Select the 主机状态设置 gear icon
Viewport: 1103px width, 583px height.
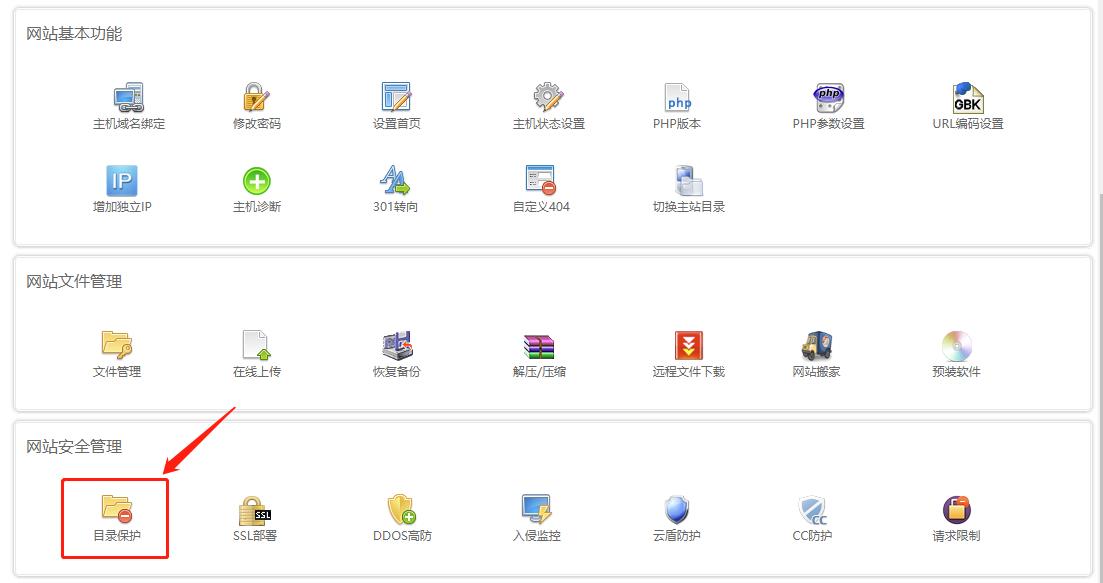(548, 98)
